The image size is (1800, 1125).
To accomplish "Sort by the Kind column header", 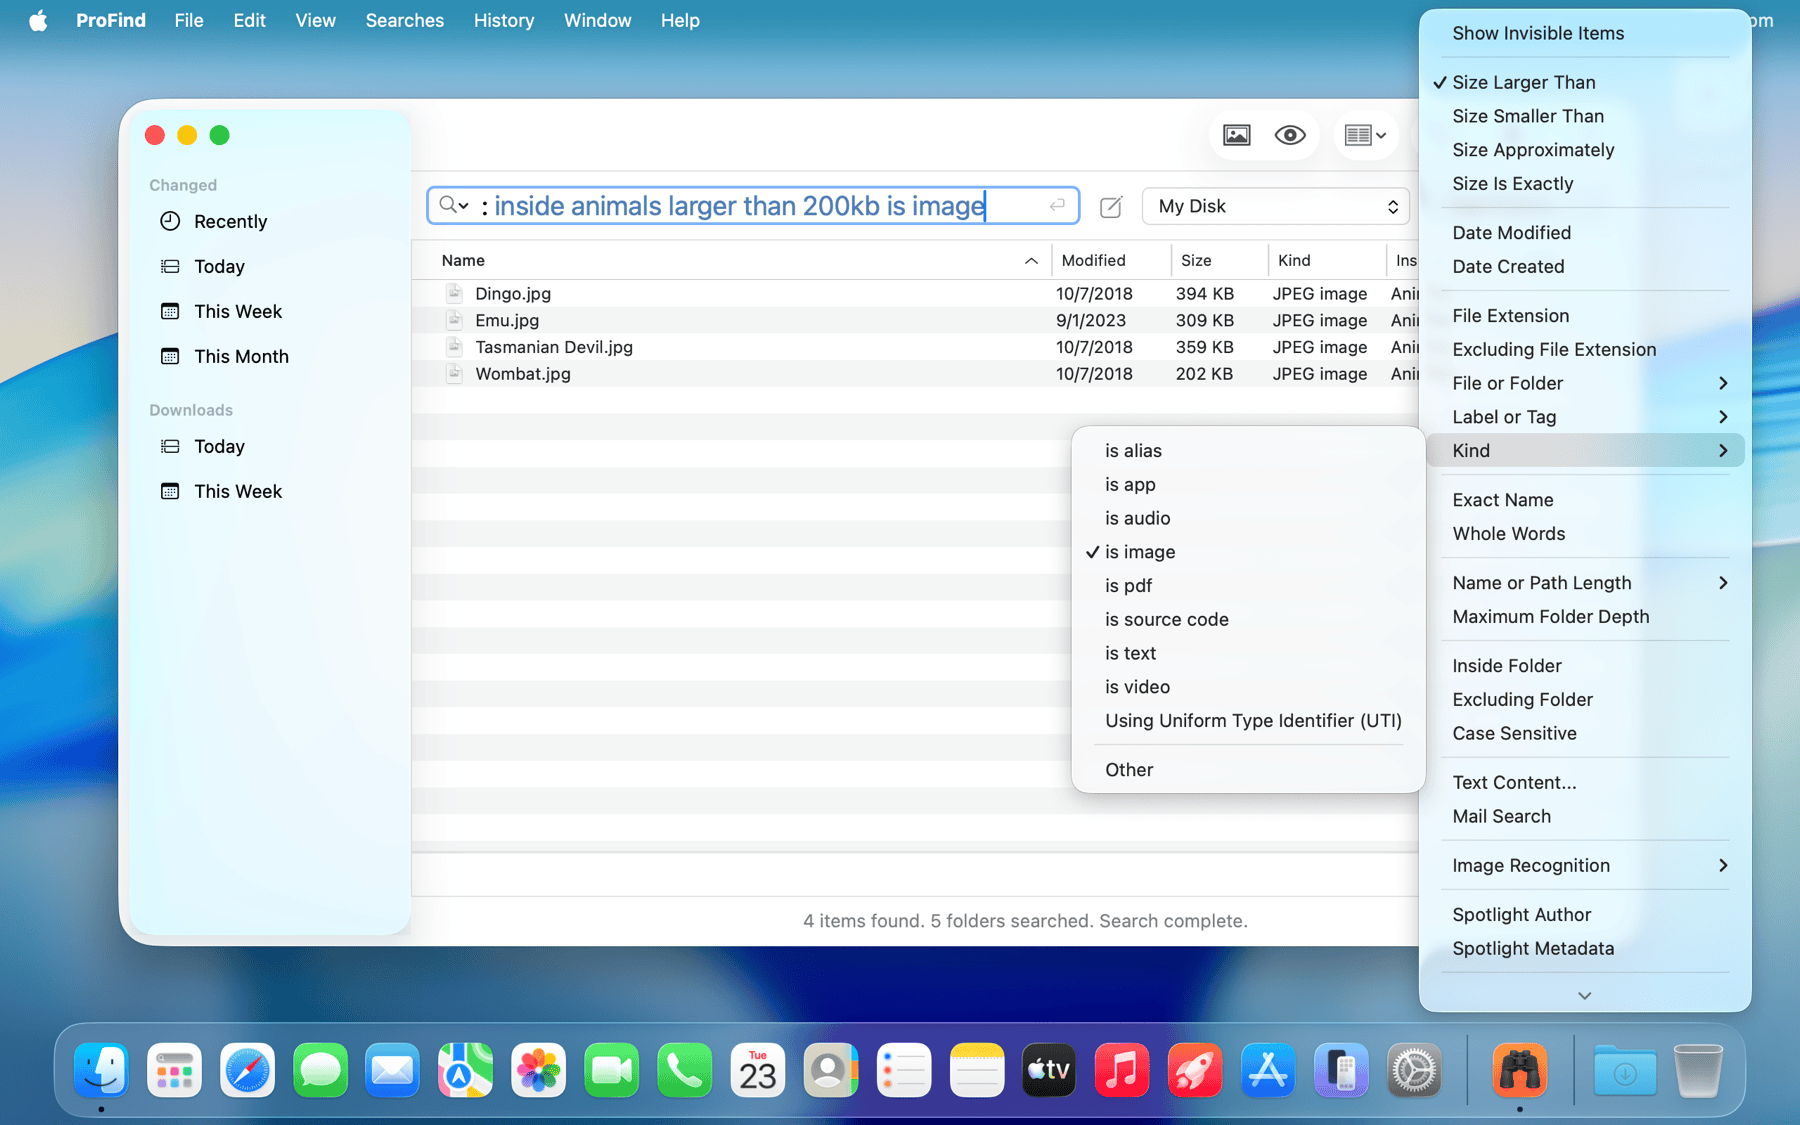I will (1327, 260).
